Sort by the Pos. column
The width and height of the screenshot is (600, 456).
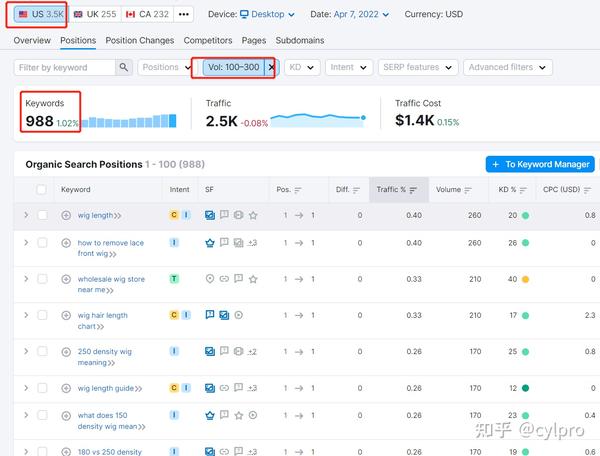[x=289, y=189]
